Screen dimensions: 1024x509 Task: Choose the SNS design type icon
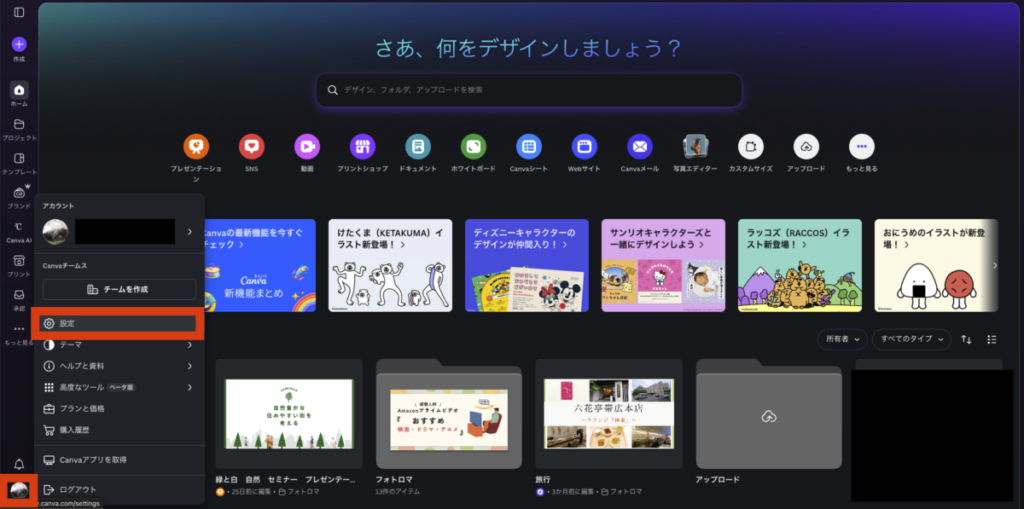click(x=251, y=146)
